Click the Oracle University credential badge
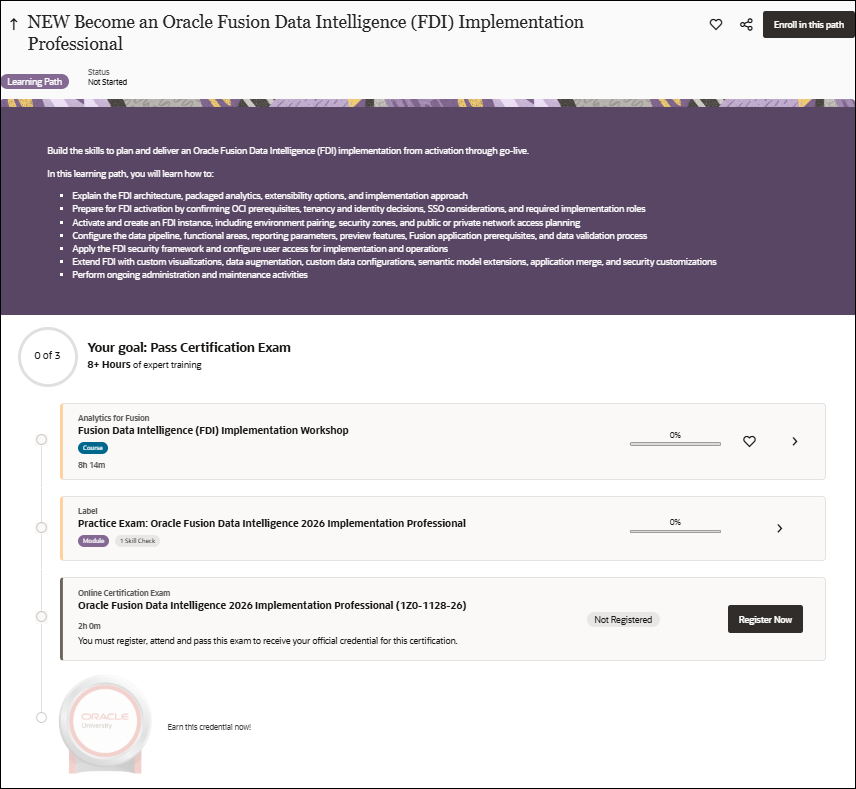The width and height of the screenshot is (856, 789). tap(105, 723)
